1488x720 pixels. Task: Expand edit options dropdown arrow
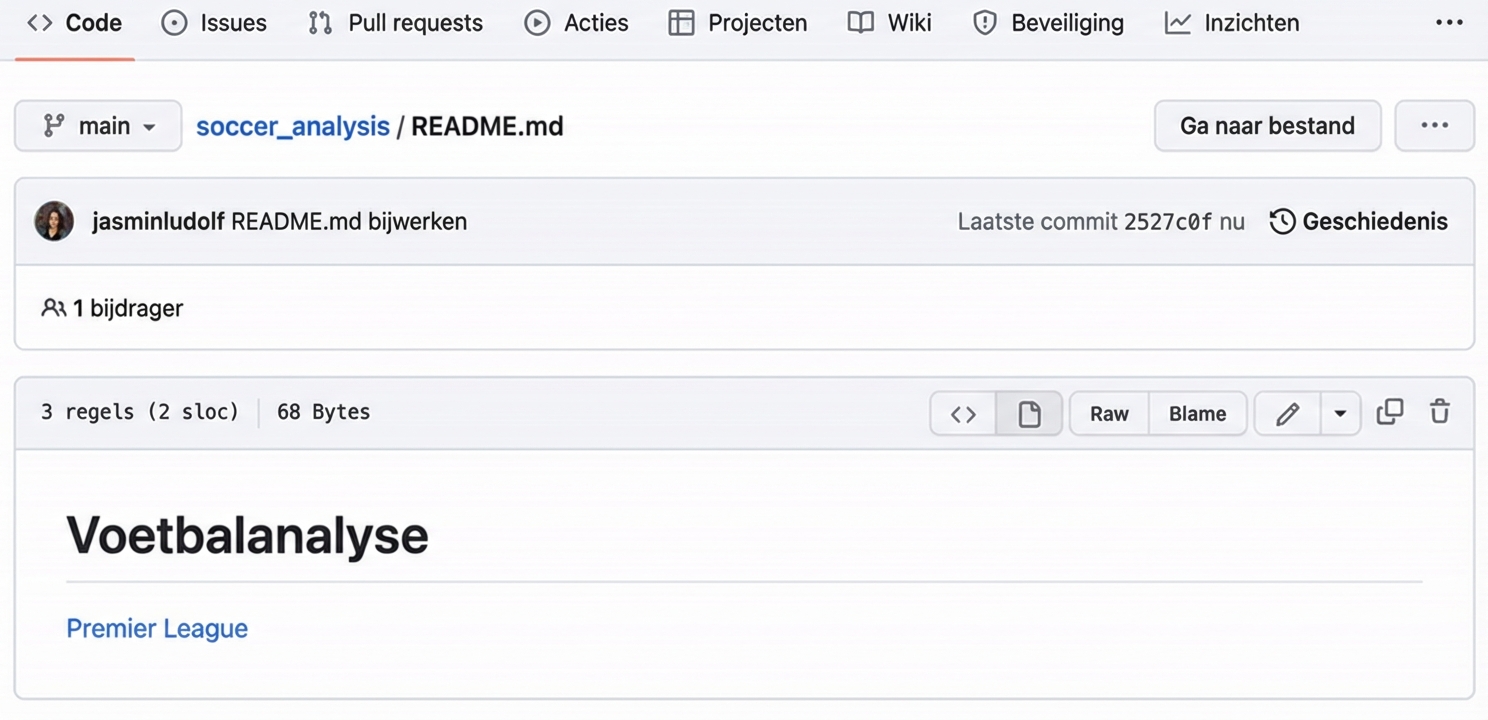(x=1339, y=414)
